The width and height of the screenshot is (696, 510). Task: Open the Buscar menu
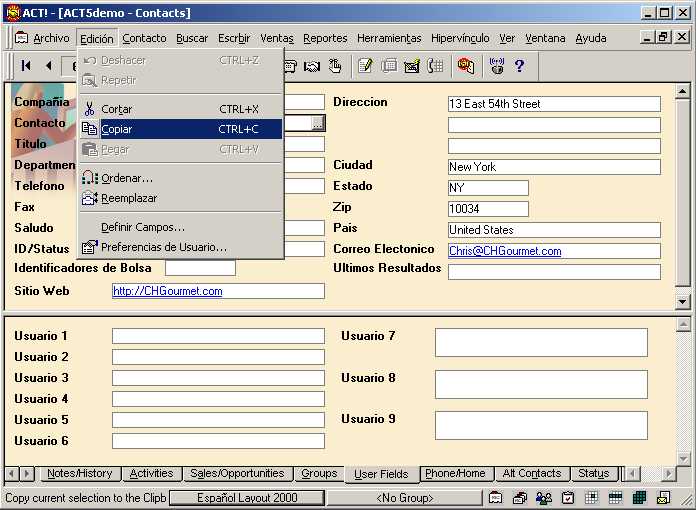pos(192,39)
